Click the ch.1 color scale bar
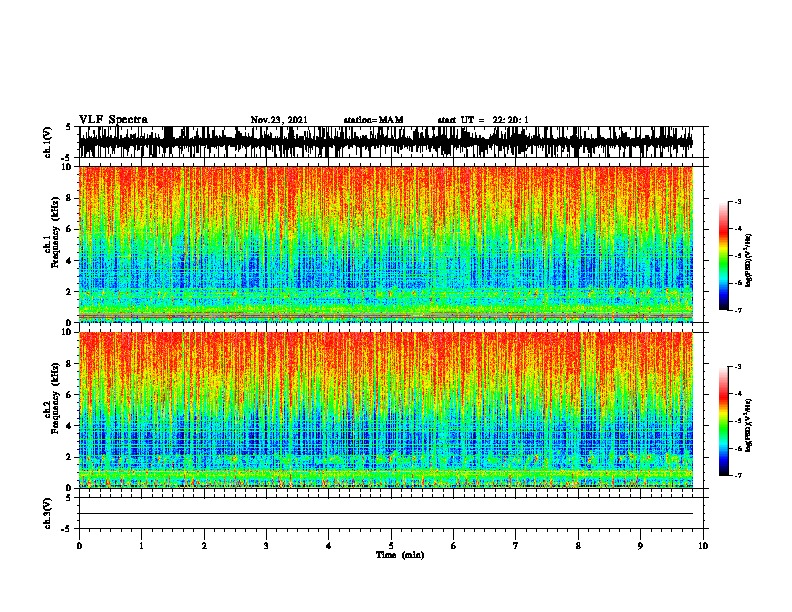Screen dimensions: 792x612 tap(723, 256)
